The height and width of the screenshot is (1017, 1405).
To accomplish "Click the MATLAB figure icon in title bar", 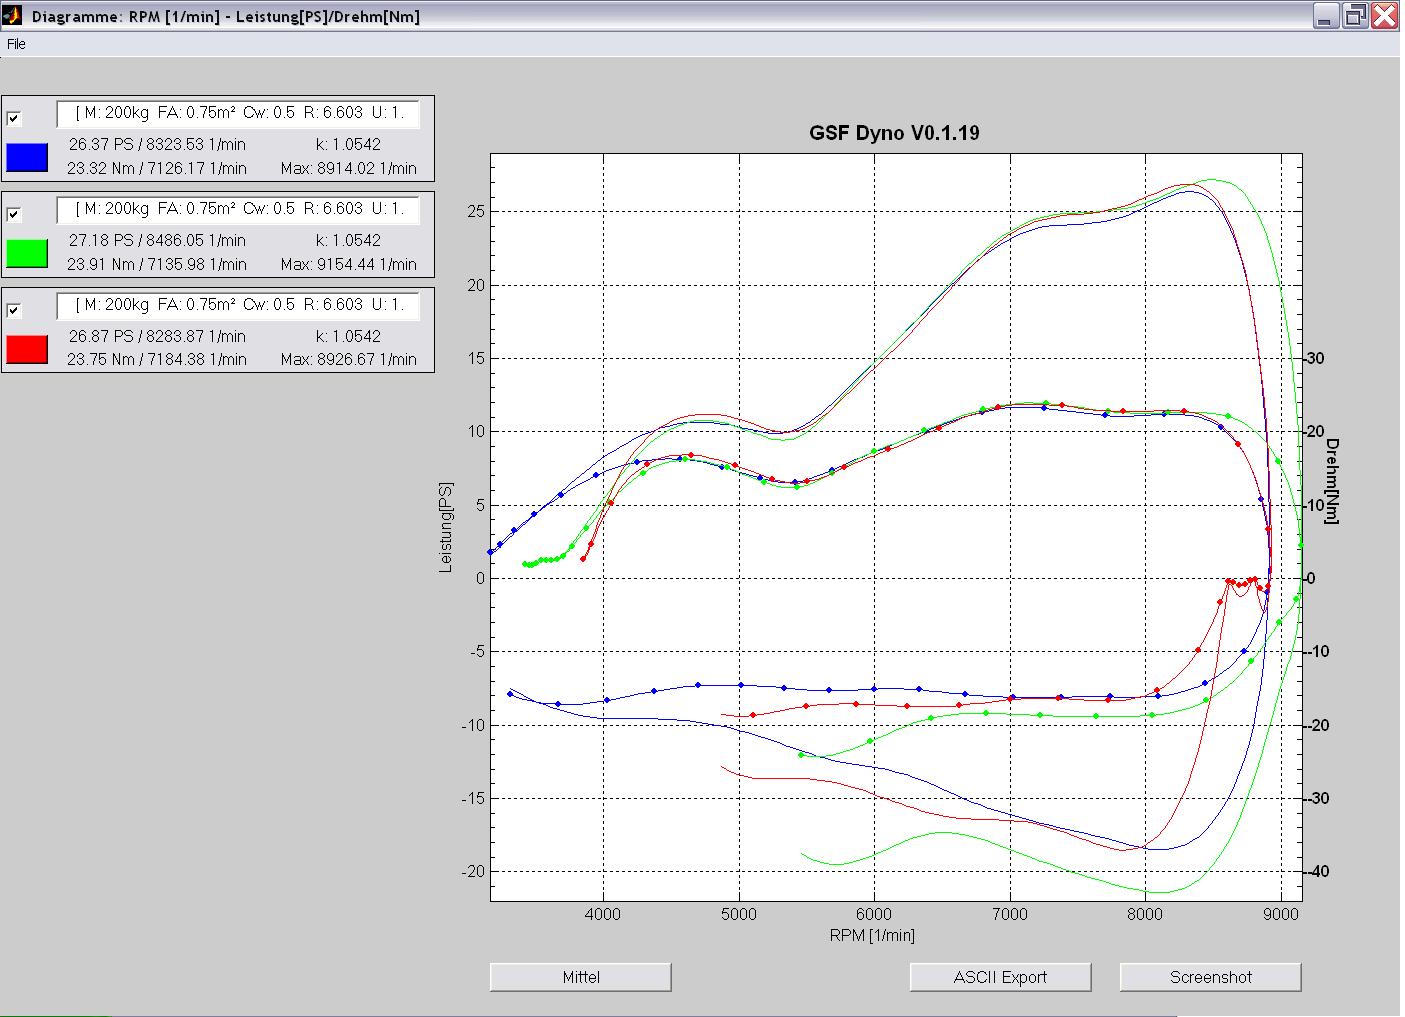I will pyautogui.click(x=13, y=16).
